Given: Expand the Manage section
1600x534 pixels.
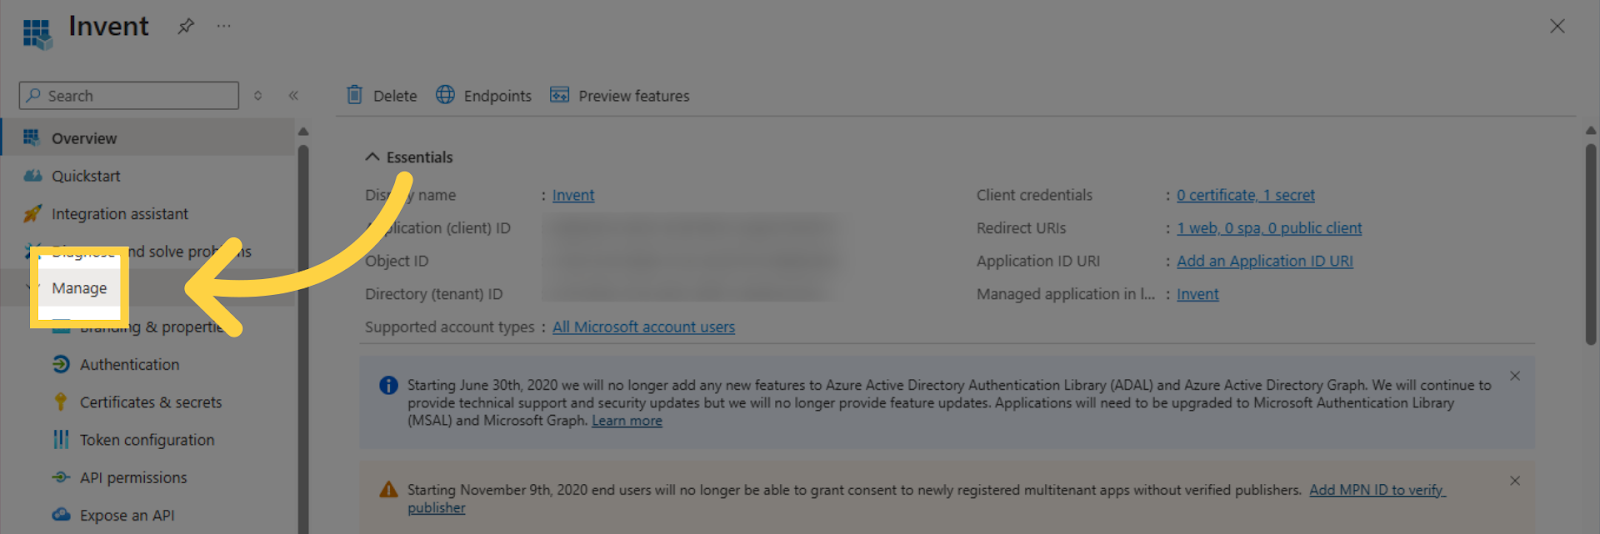Looking at the screenshot, I should click(x=79, y=288).
